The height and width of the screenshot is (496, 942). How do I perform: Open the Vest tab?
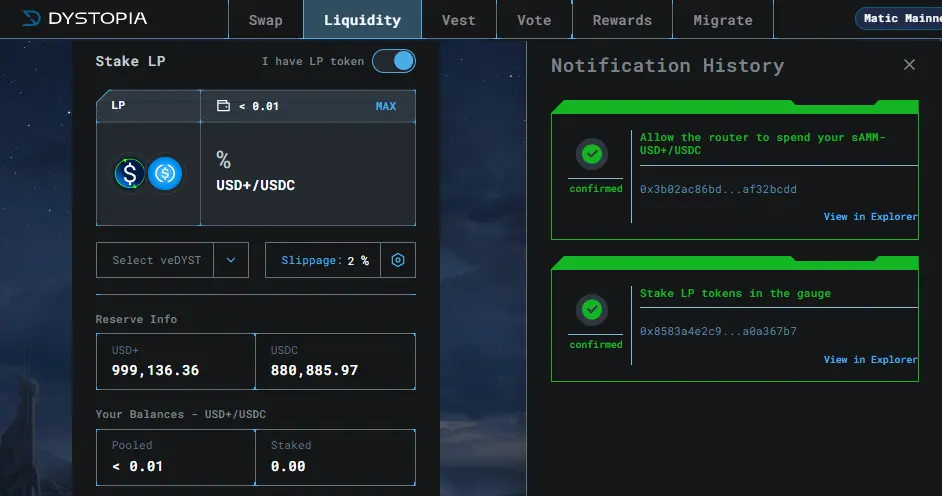point(458,20)
